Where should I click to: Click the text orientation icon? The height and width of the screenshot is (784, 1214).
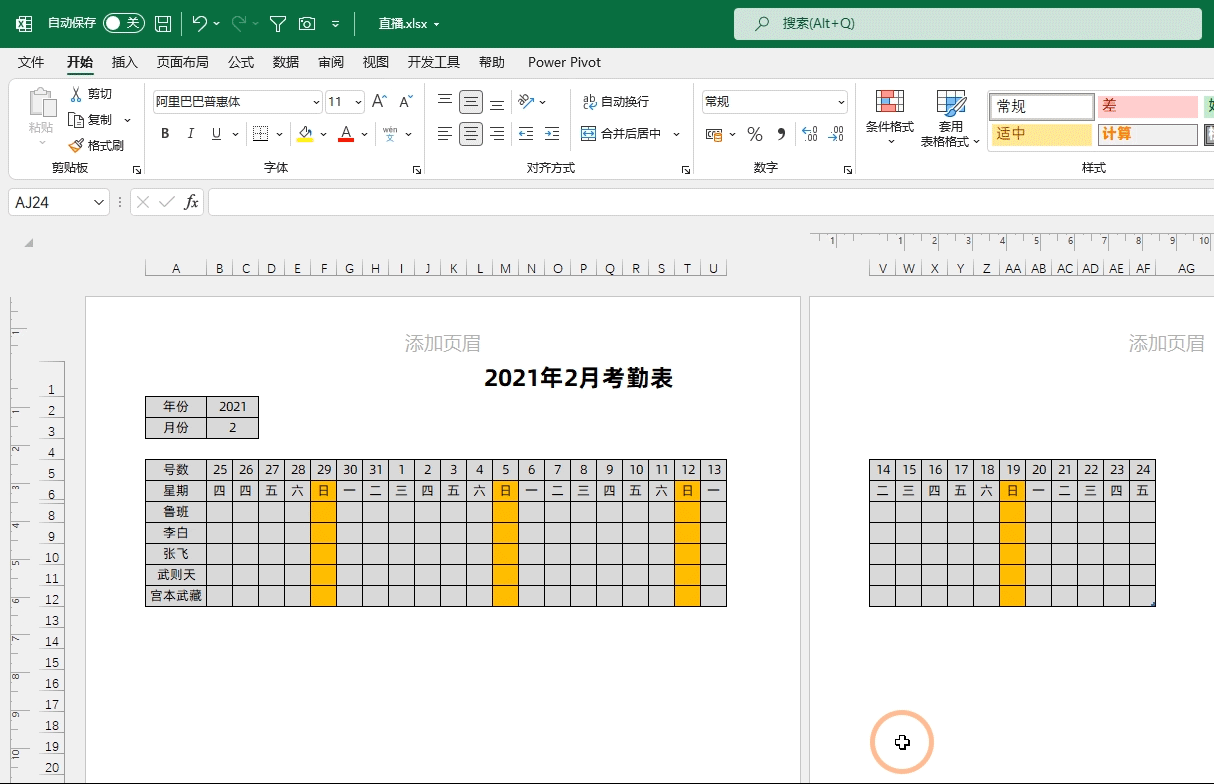[x=526, y=102]
